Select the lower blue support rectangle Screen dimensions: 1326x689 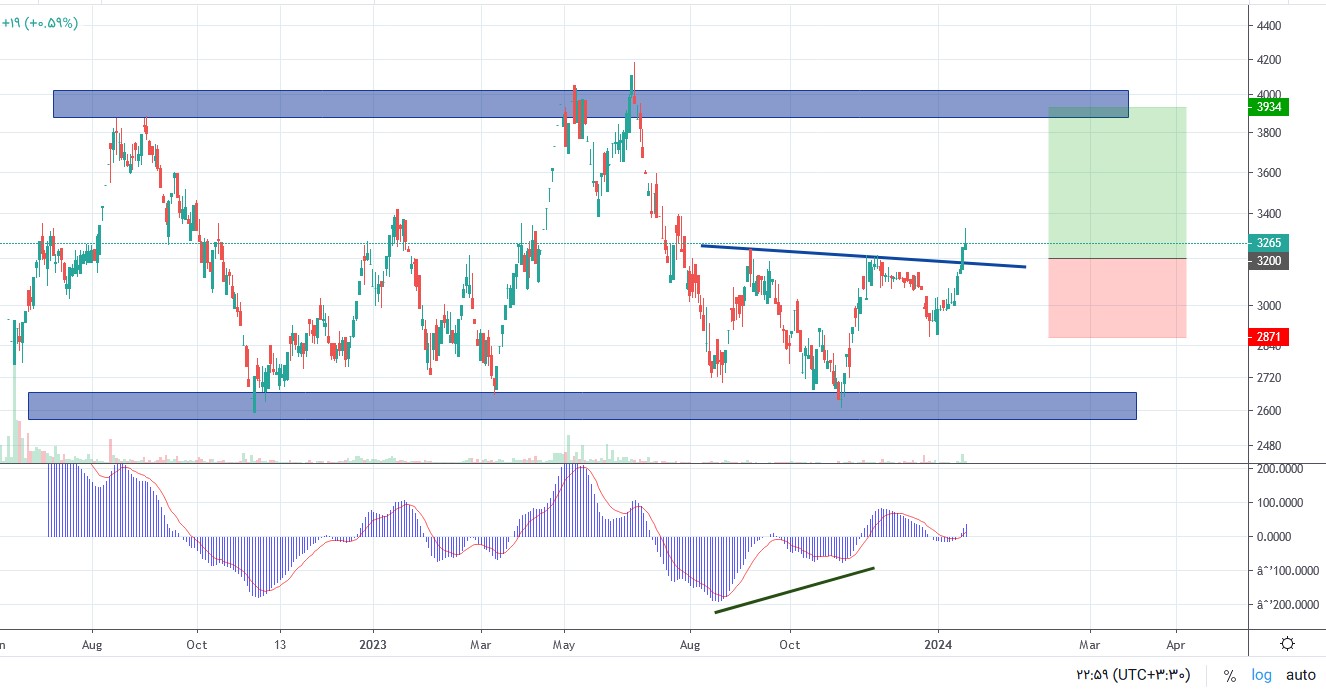pyautogui.click(x=582, y=405)
